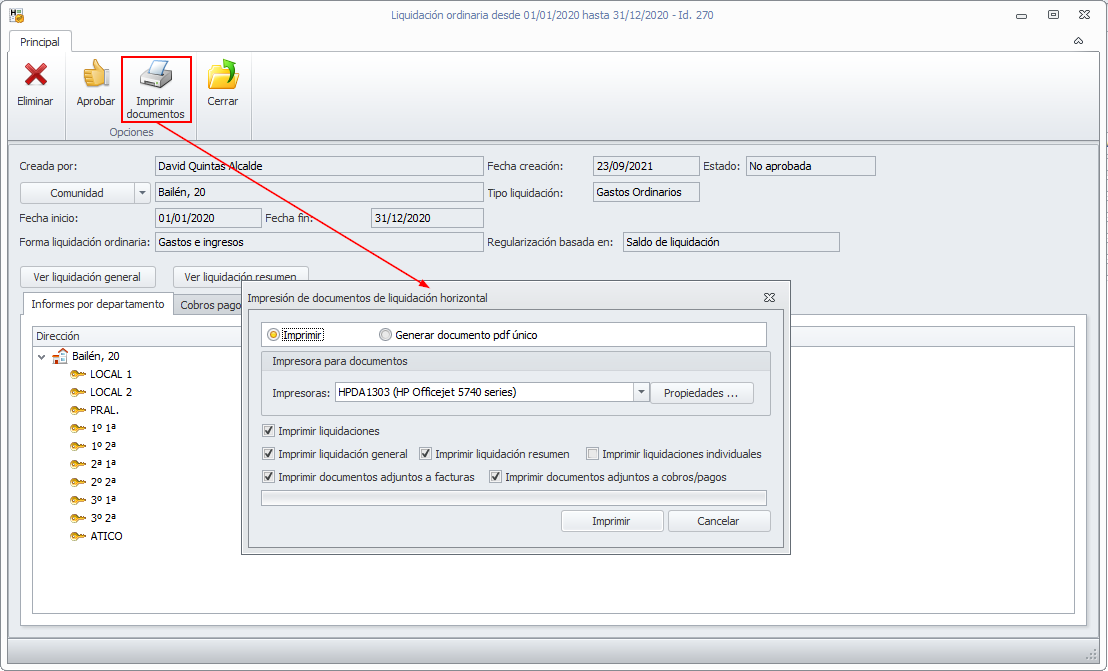Toggle Imprimir liquidaciones checkbox

(269, 431)
